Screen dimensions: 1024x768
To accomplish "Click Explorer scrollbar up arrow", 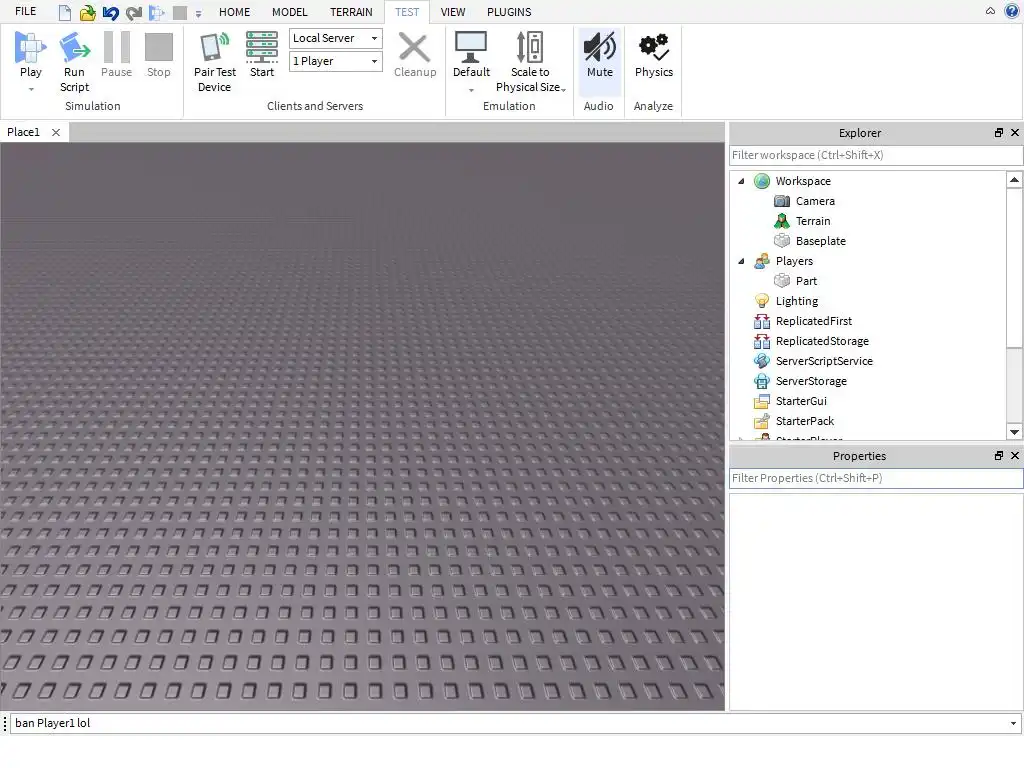I will (x=1014, y=180).
